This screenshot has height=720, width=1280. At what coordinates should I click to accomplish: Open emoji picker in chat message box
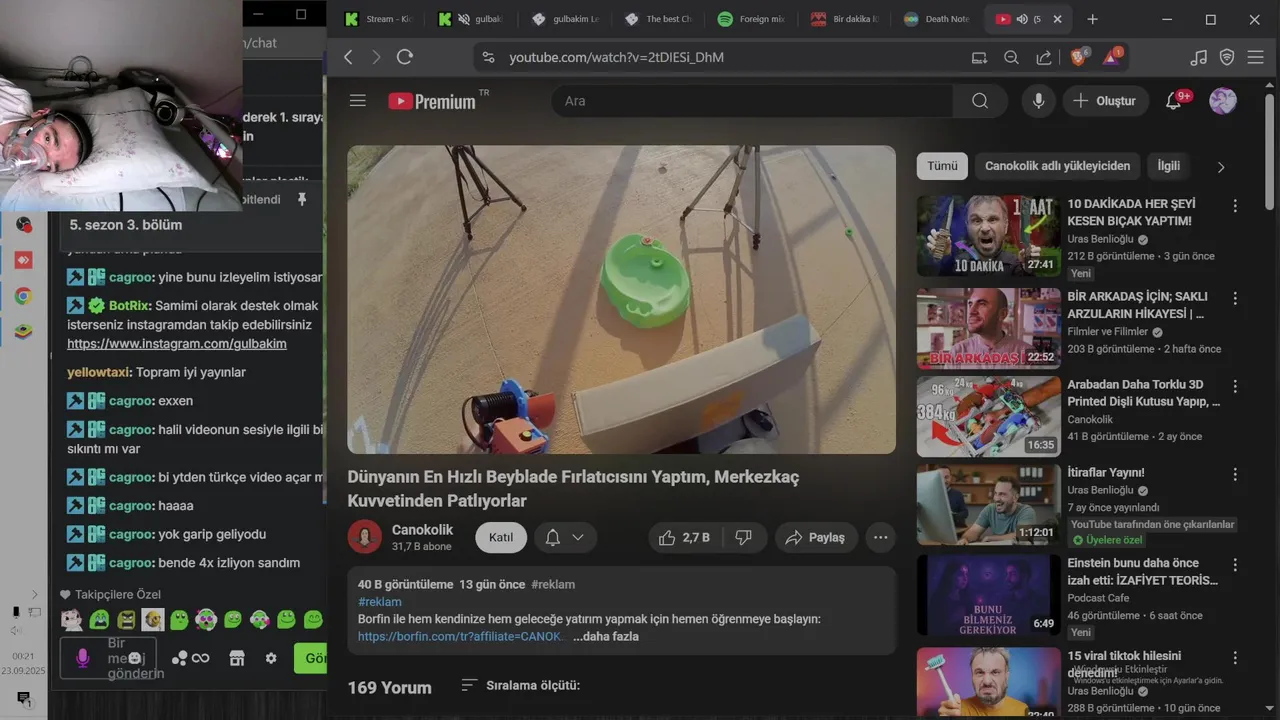tap(135, 658)
